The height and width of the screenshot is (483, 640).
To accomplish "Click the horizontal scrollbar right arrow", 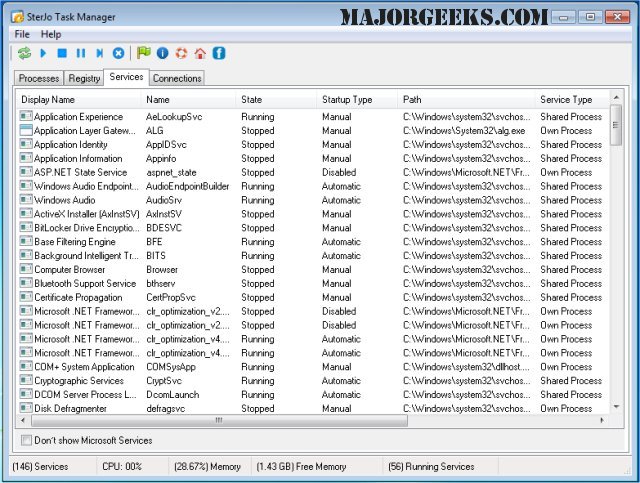I will click(x=602, y=420).
